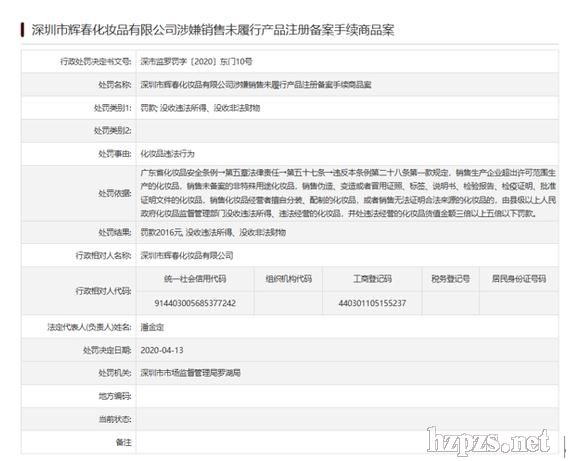This screenshot has height=461, width=577.
Task: Select the 法定代表人(负责人)姓名 label
Action: pyautogui.click(x=89, y=327)
